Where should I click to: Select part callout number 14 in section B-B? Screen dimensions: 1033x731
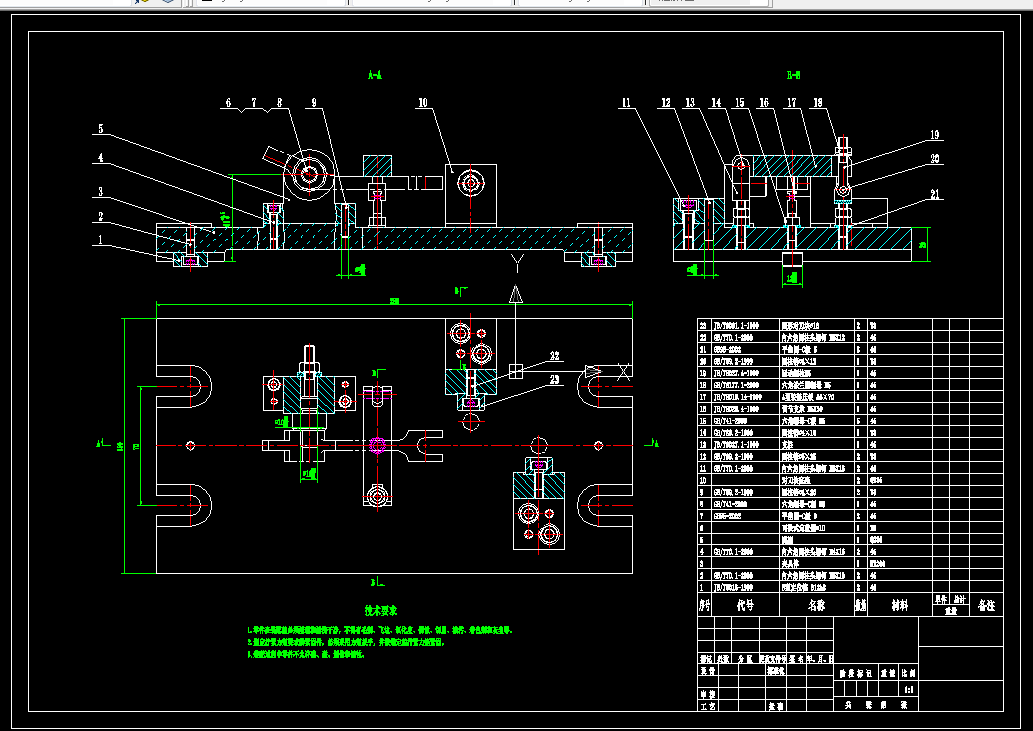[x=716, y=103]
